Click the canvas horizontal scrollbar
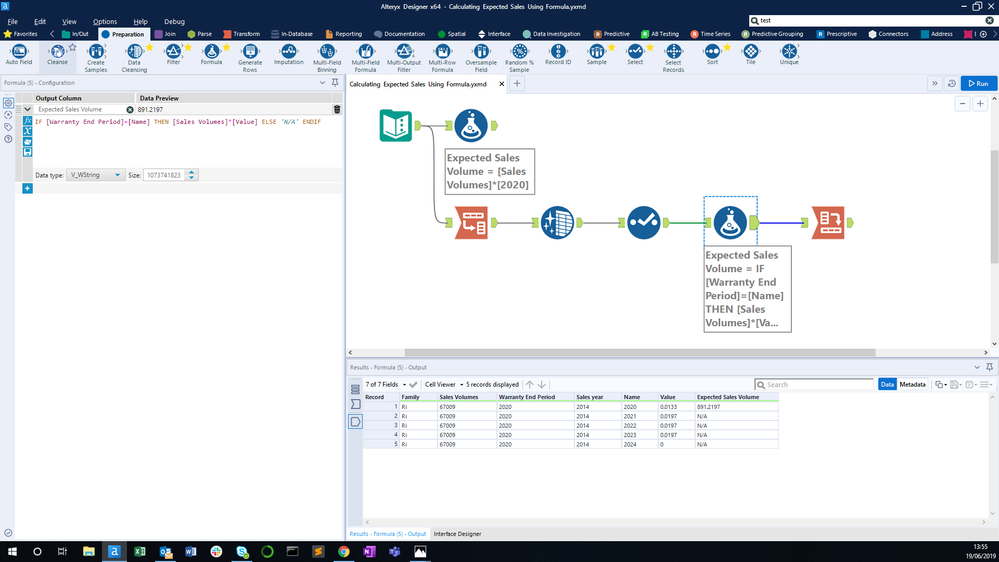This screenshot has height=562, width=999. pyautogui.click(x=640, y=352)
